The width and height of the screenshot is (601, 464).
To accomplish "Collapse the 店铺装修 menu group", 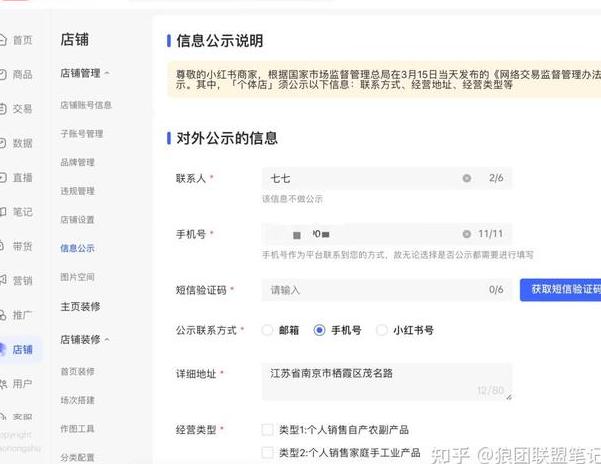I will (x=107, y=339).
